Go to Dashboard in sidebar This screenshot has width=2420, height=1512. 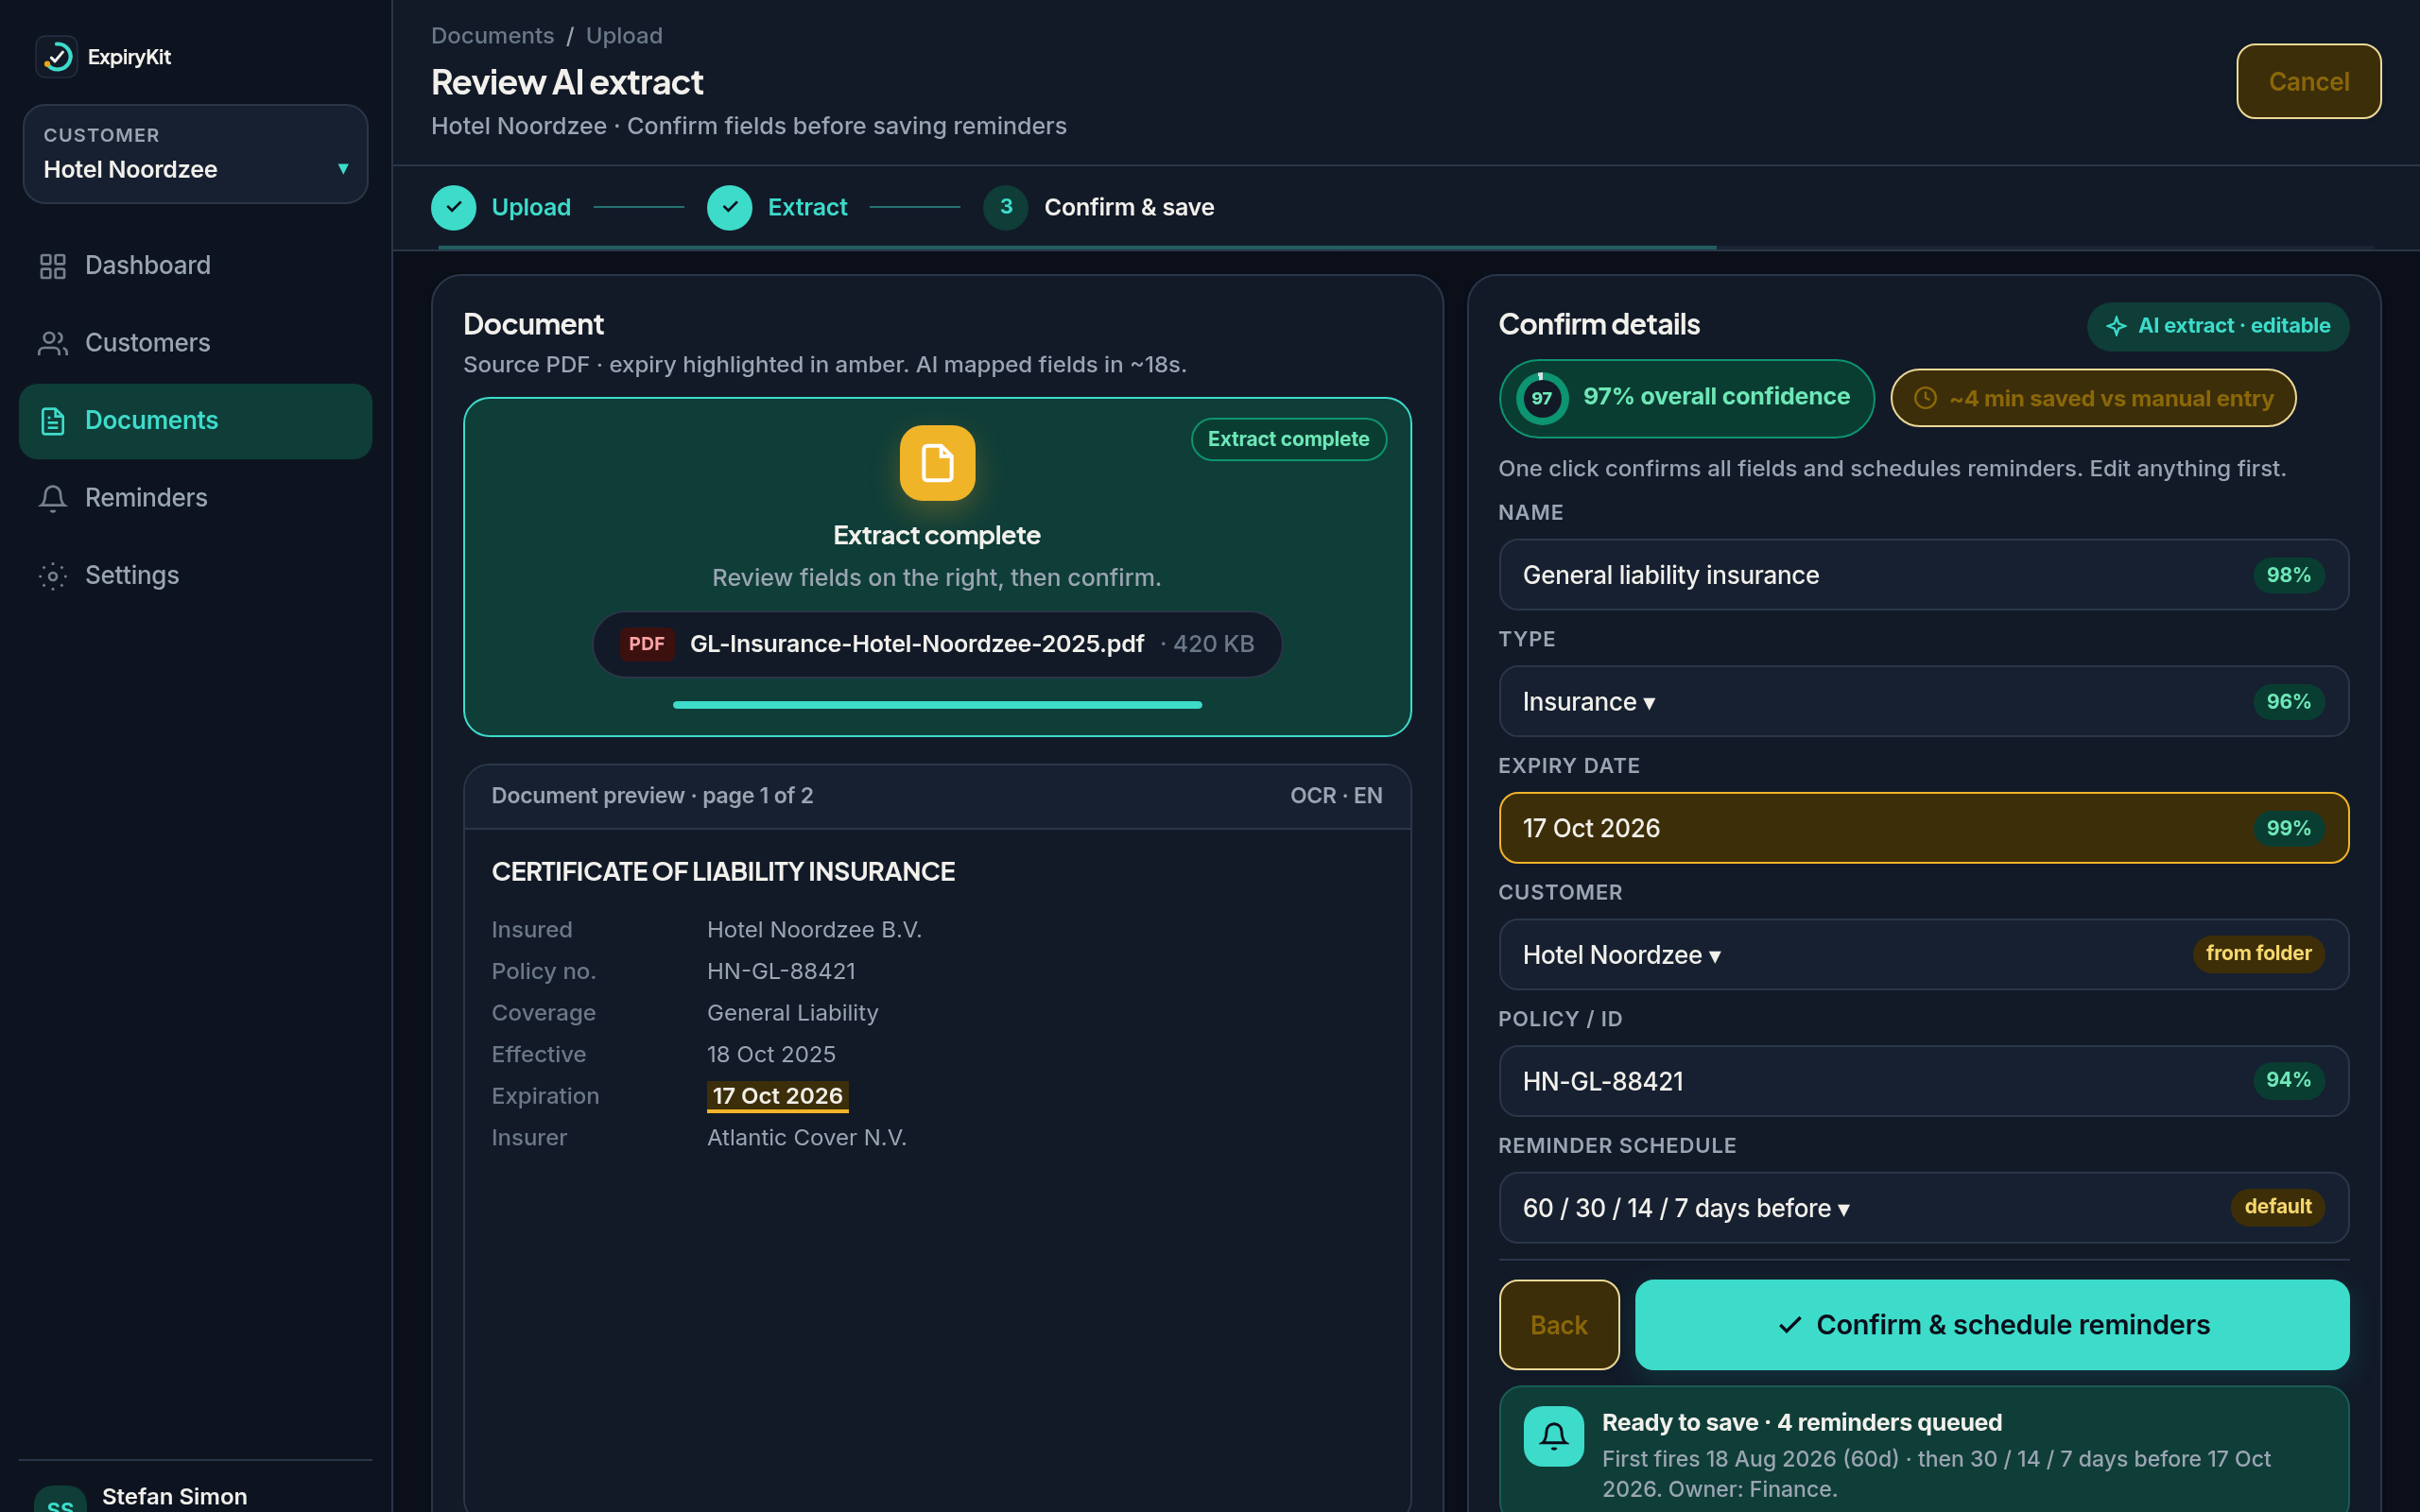click(x=196, y=266)
